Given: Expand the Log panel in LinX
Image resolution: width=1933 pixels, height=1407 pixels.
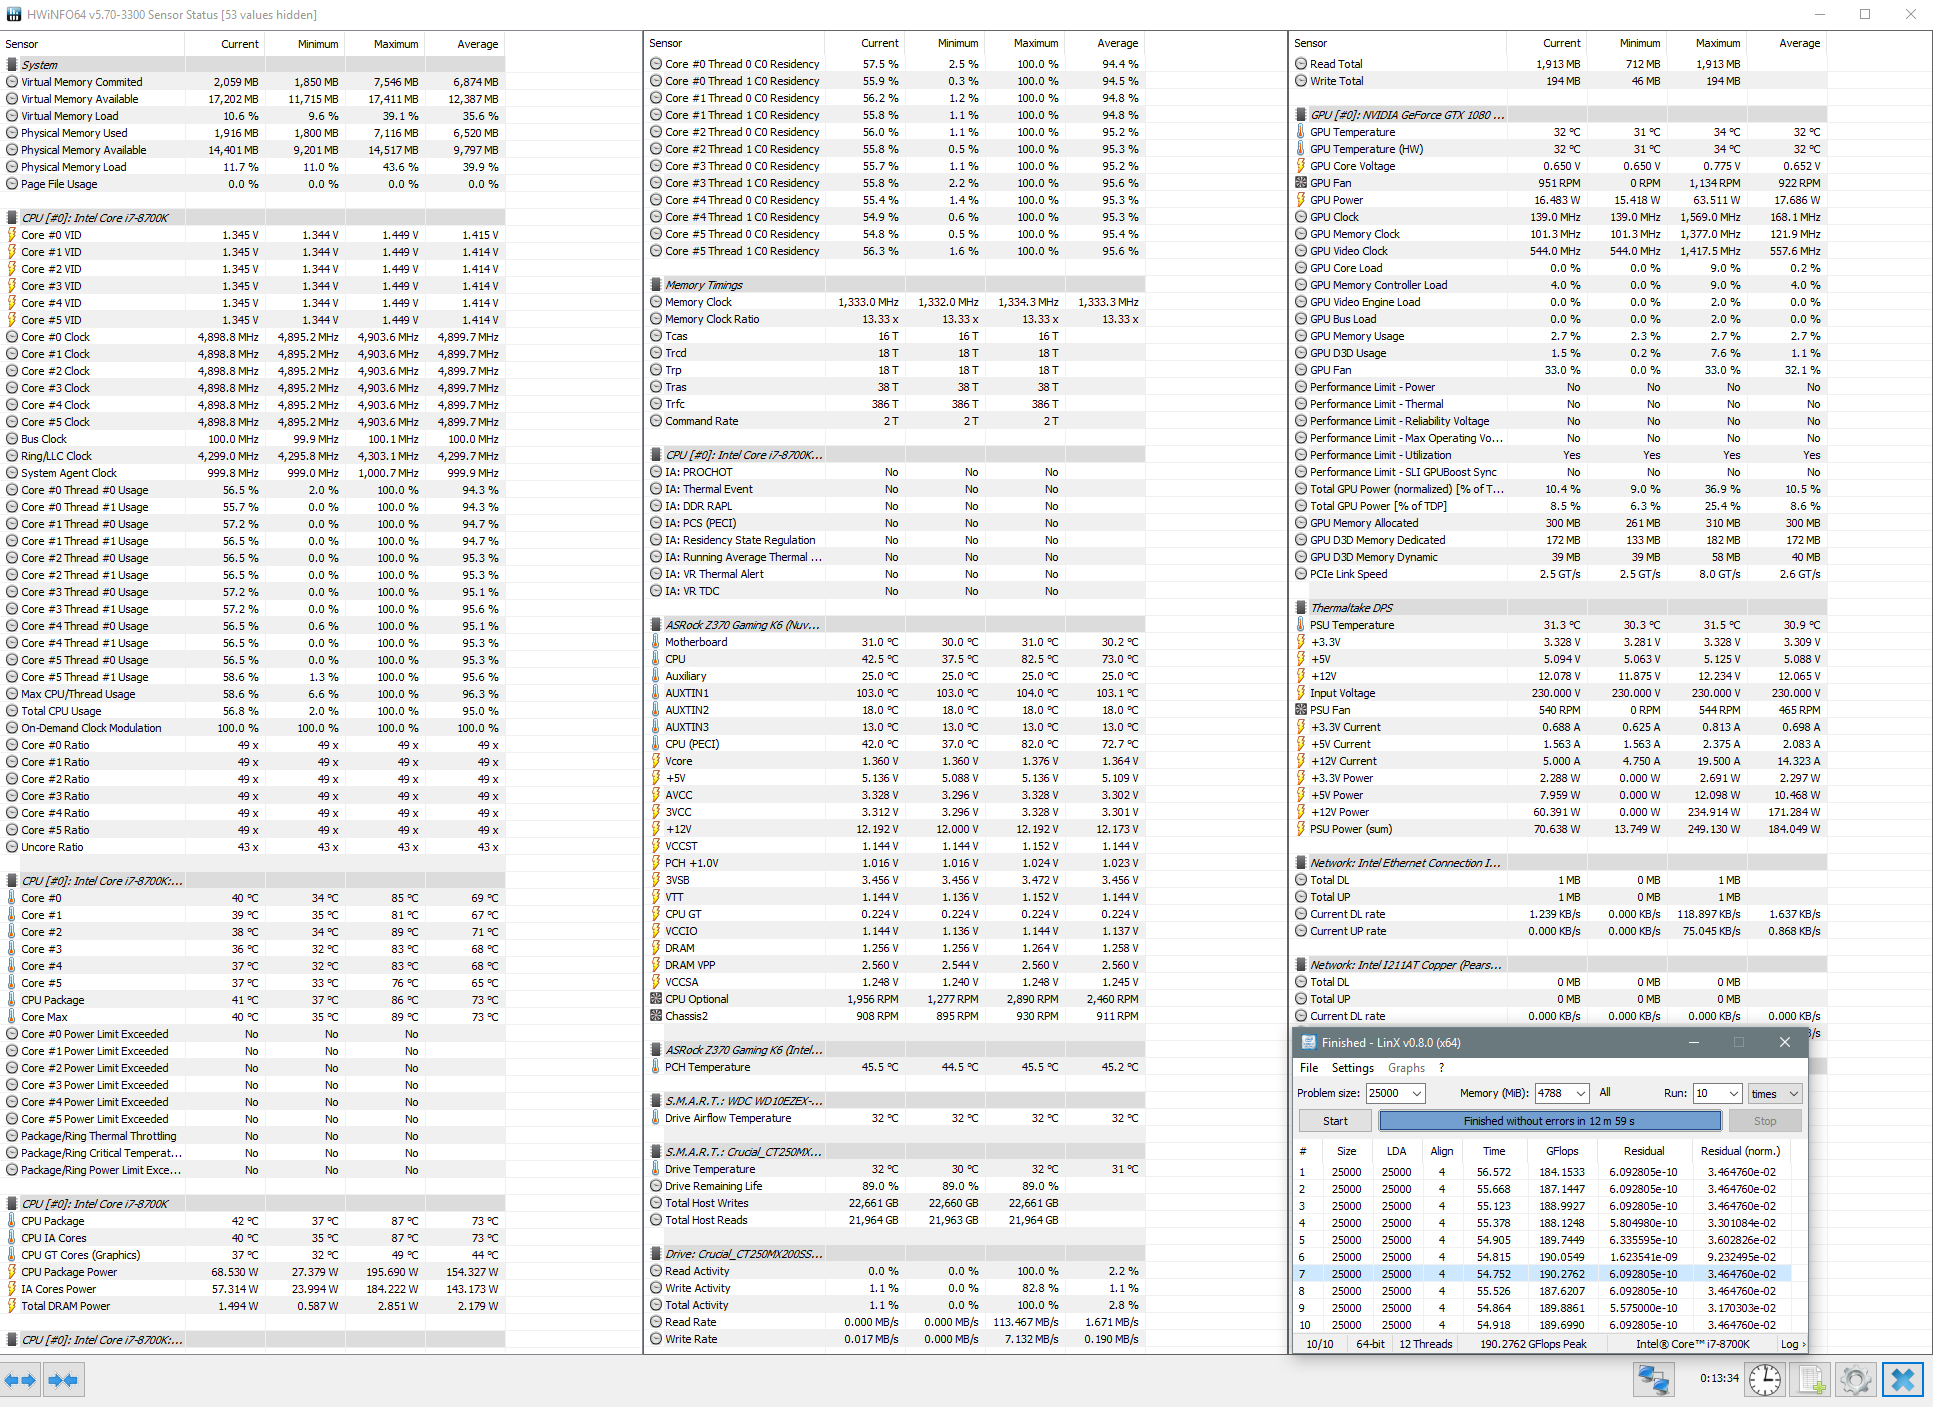Looking at the screenshot, I should tap(1794, 1344).
